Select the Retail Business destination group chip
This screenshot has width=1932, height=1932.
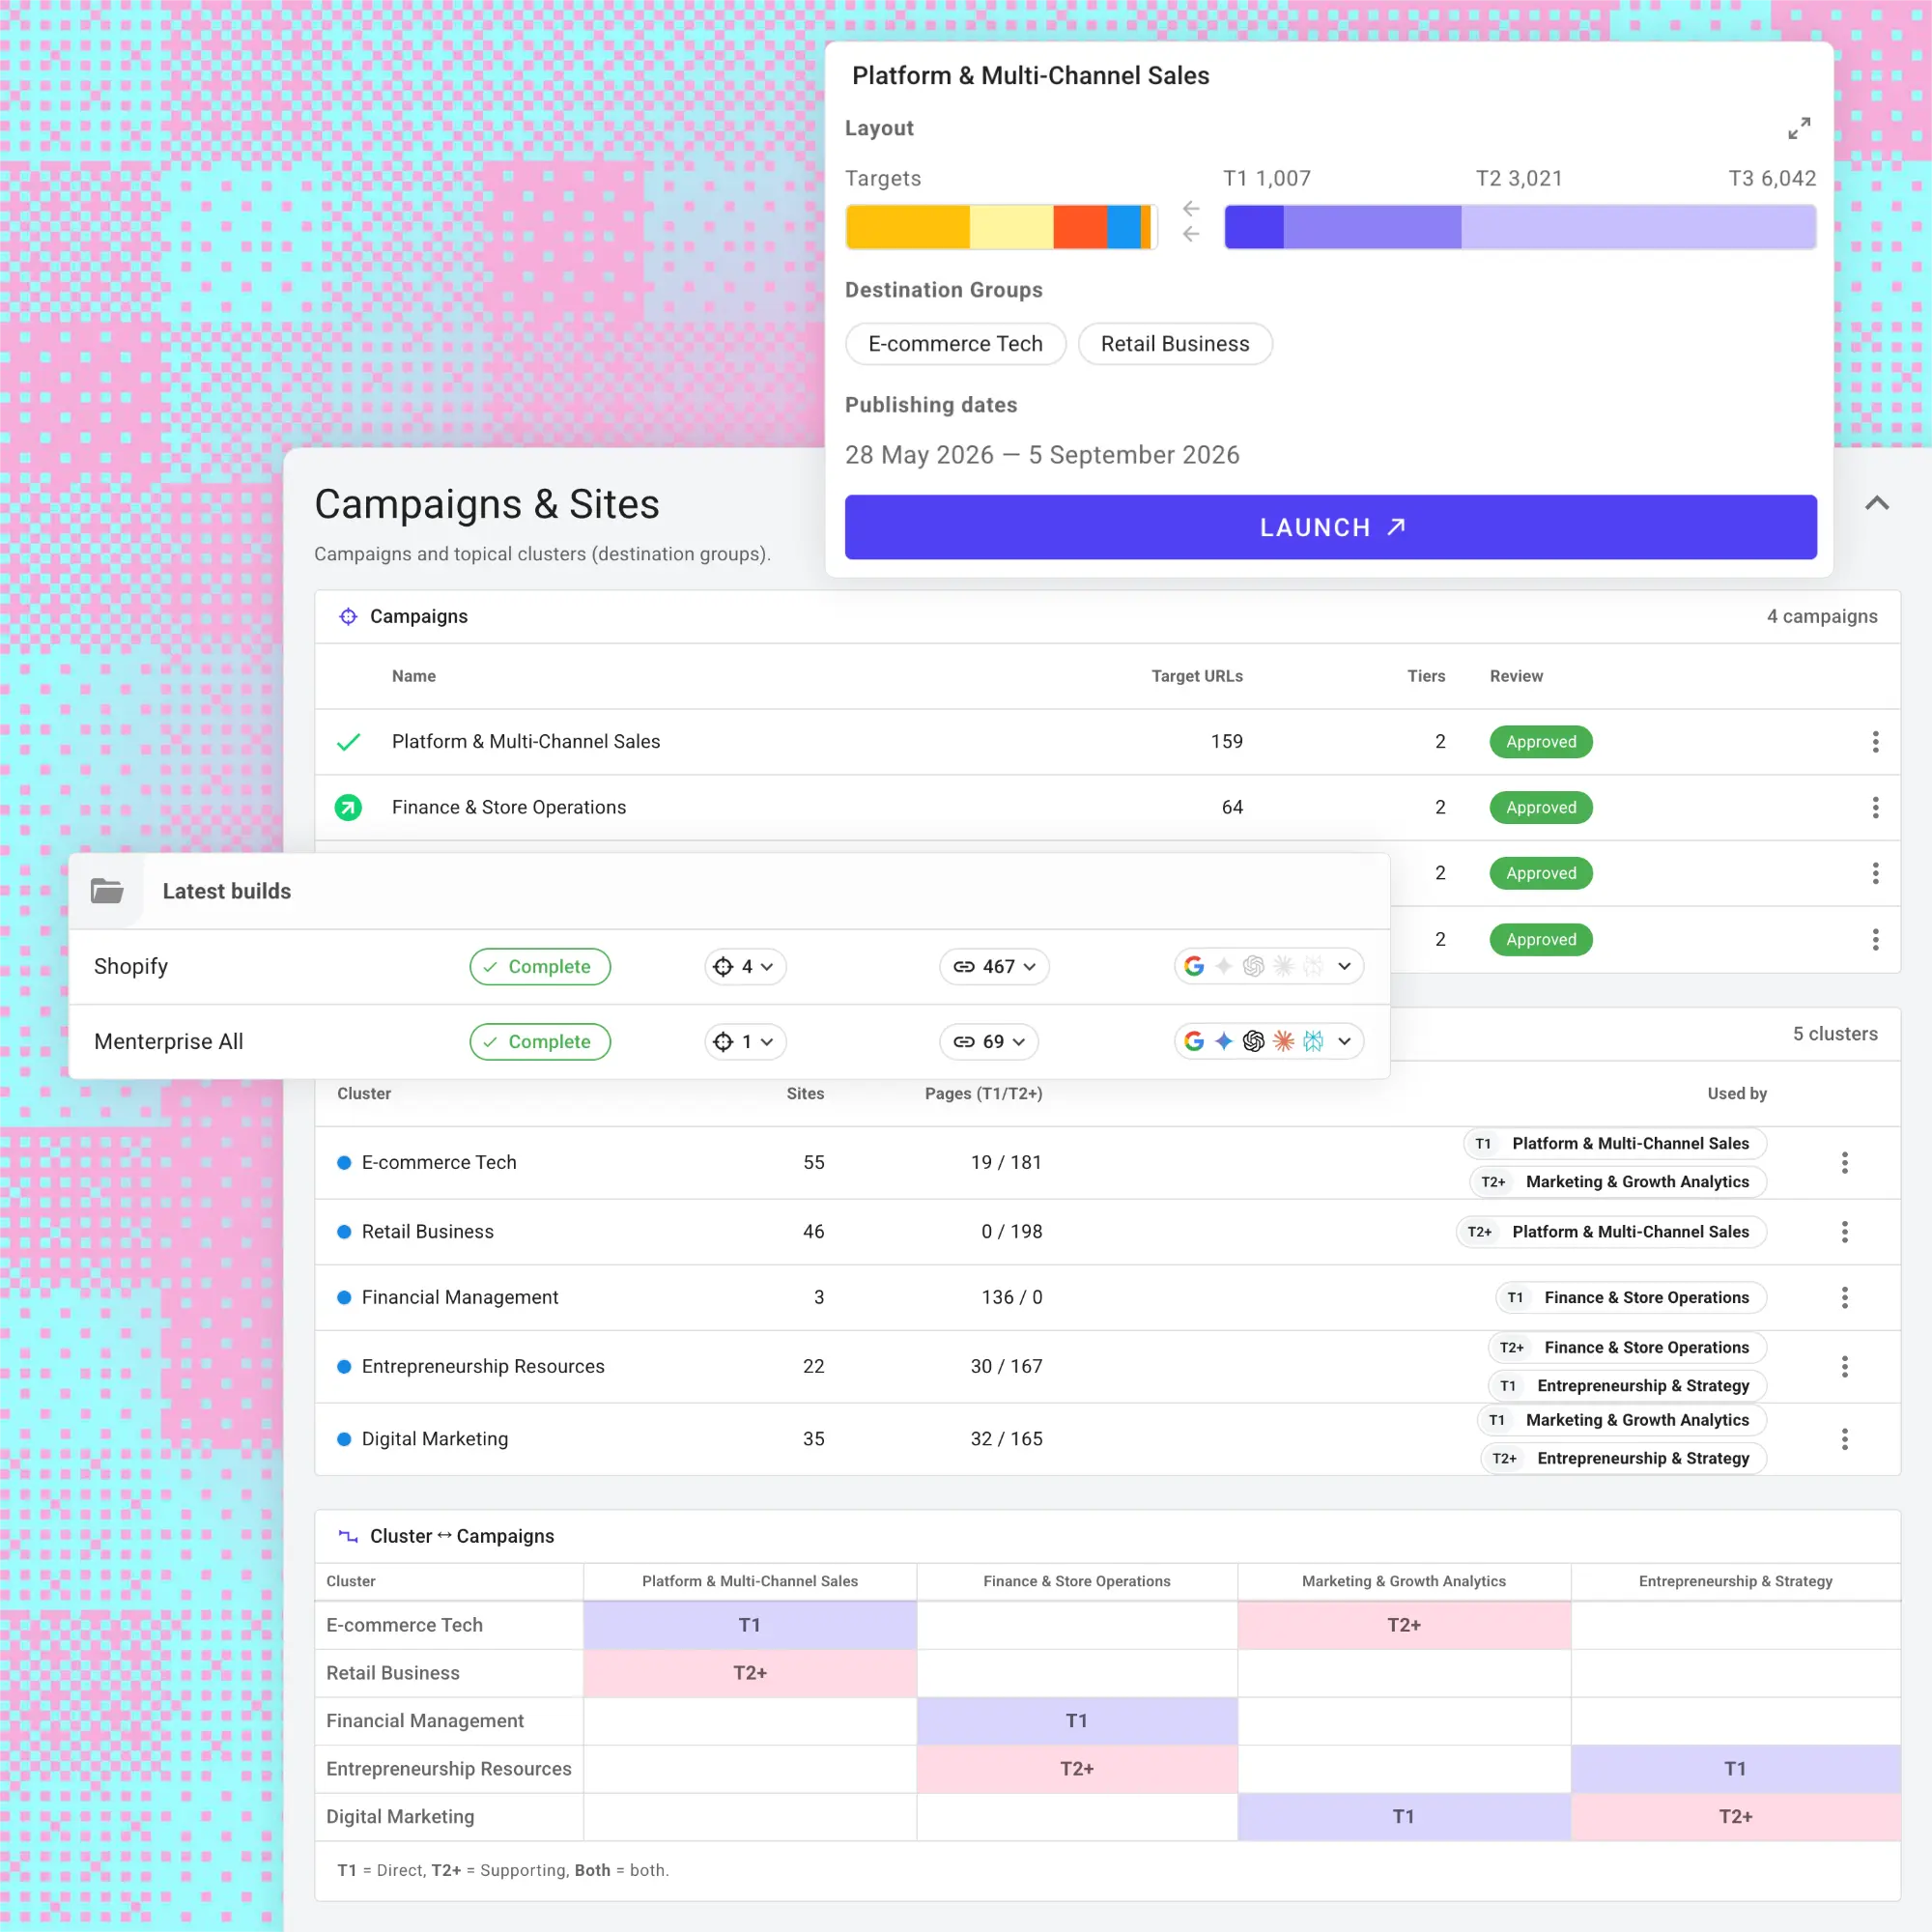click(1175, 344)
